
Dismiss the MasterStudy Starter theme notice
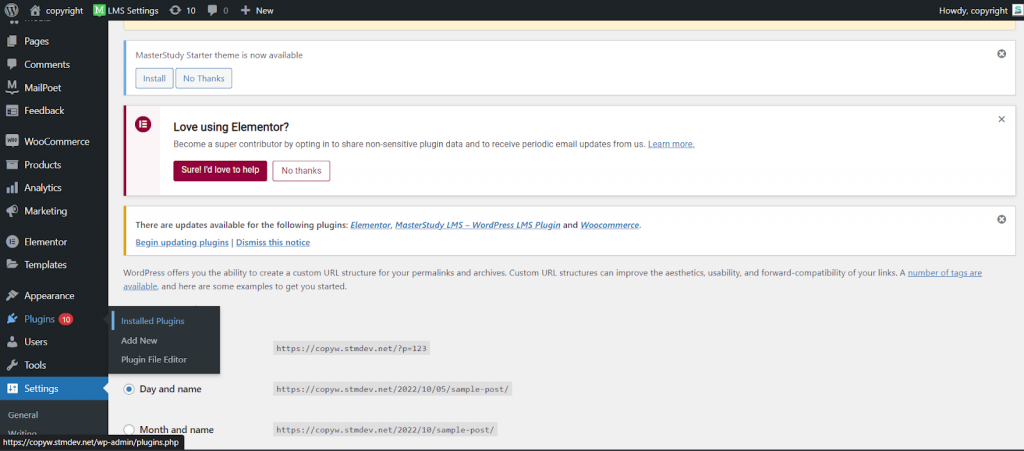pos(1001,54)
